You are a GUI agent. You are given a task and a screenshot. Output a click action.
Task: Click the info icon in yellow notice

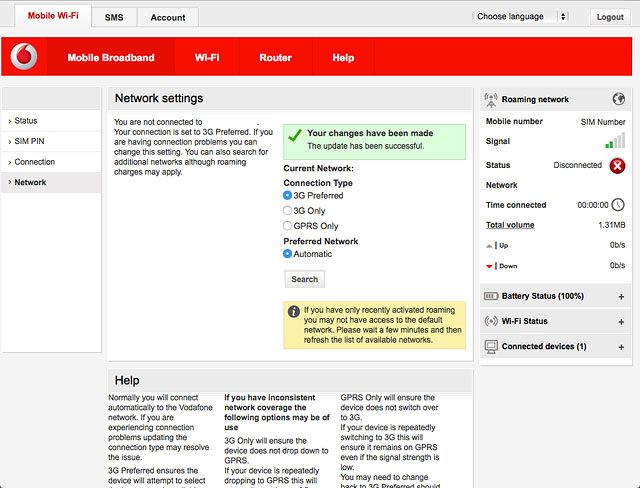(x=294, y=311)
